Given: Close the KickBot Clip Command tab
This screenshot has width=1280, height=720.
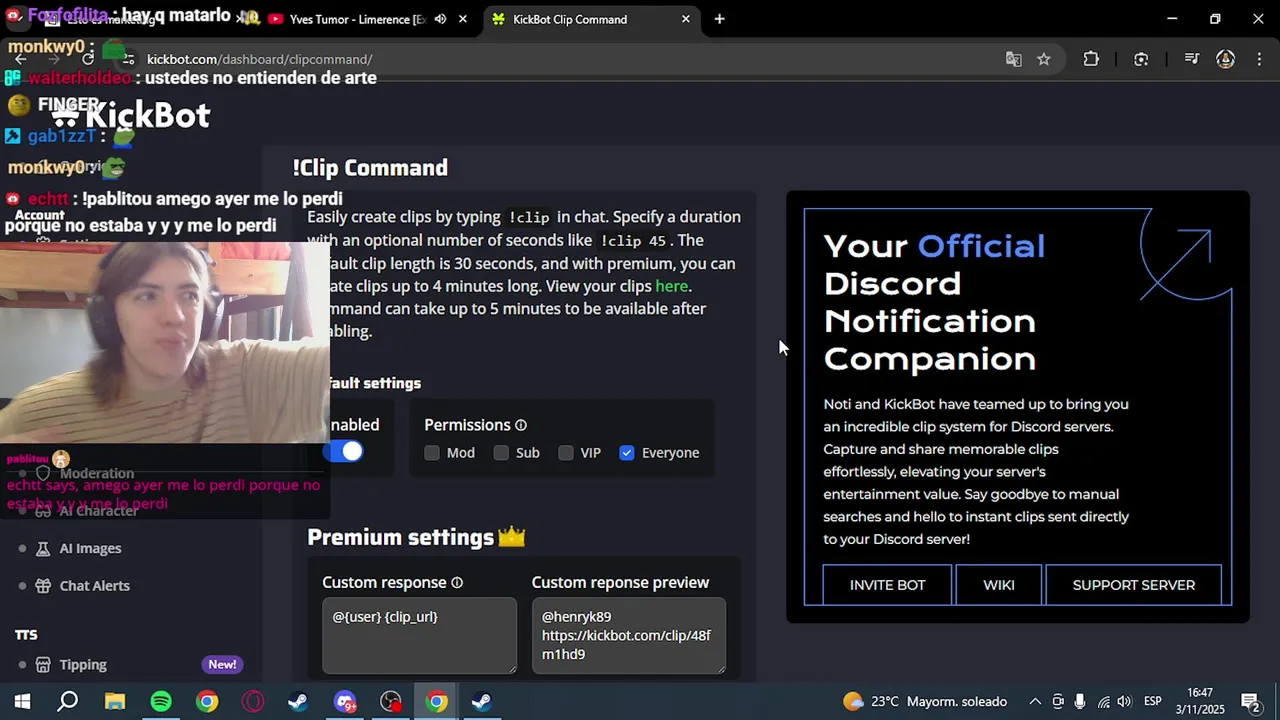Looking at the screenshot, I should click(x=686, y=19).
